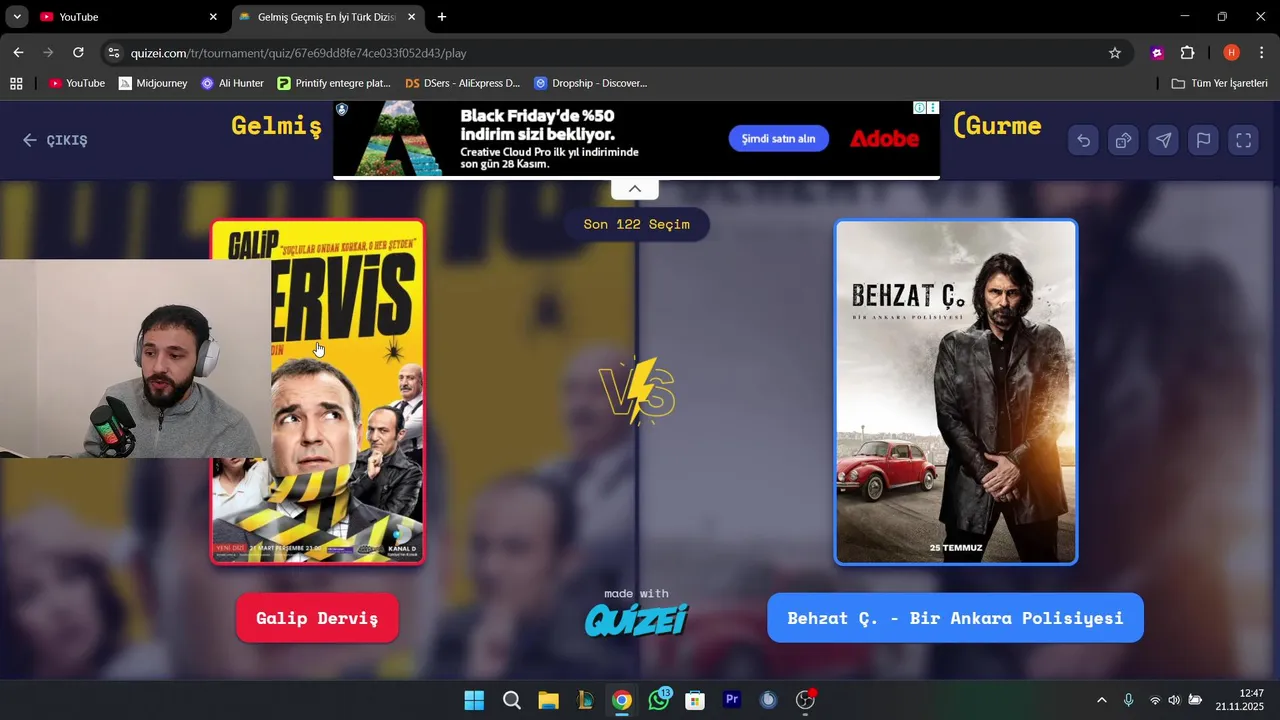This screenshot has height=720, width=1280.
Task: Open the Dropship - Discover bookmark
Action: pyautogui.click(x=590, y=83)
